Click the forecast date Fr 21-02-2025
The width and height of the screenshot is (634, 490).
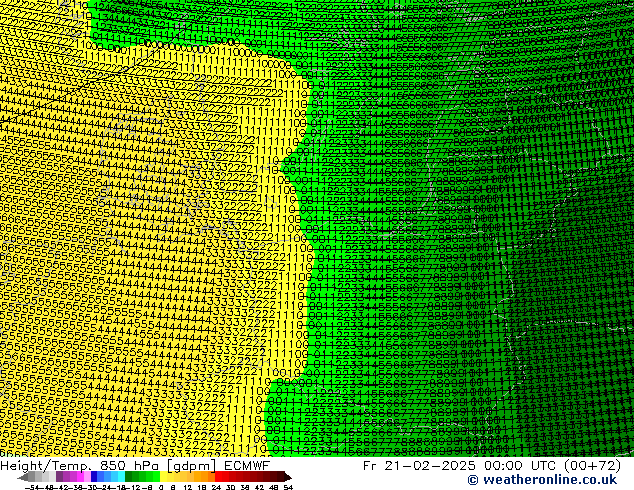click(421, 466)
